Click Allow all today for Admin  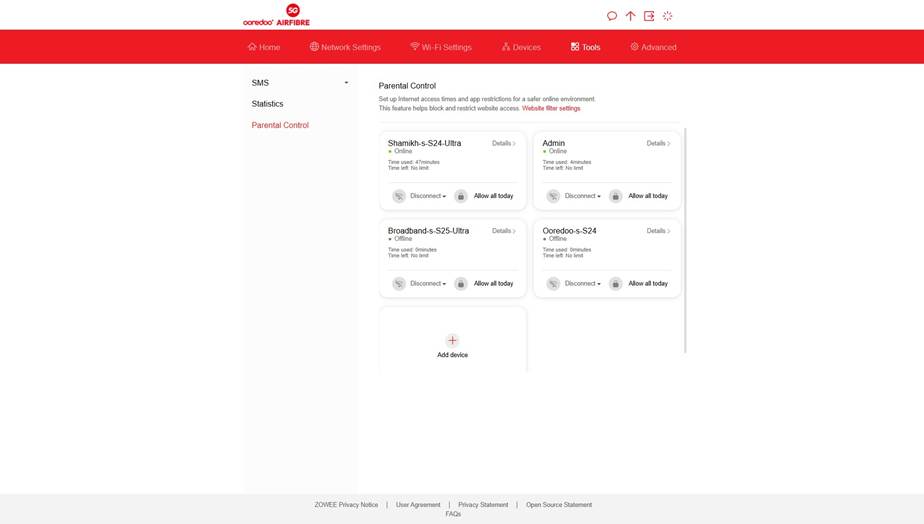[x=648, y=196]
